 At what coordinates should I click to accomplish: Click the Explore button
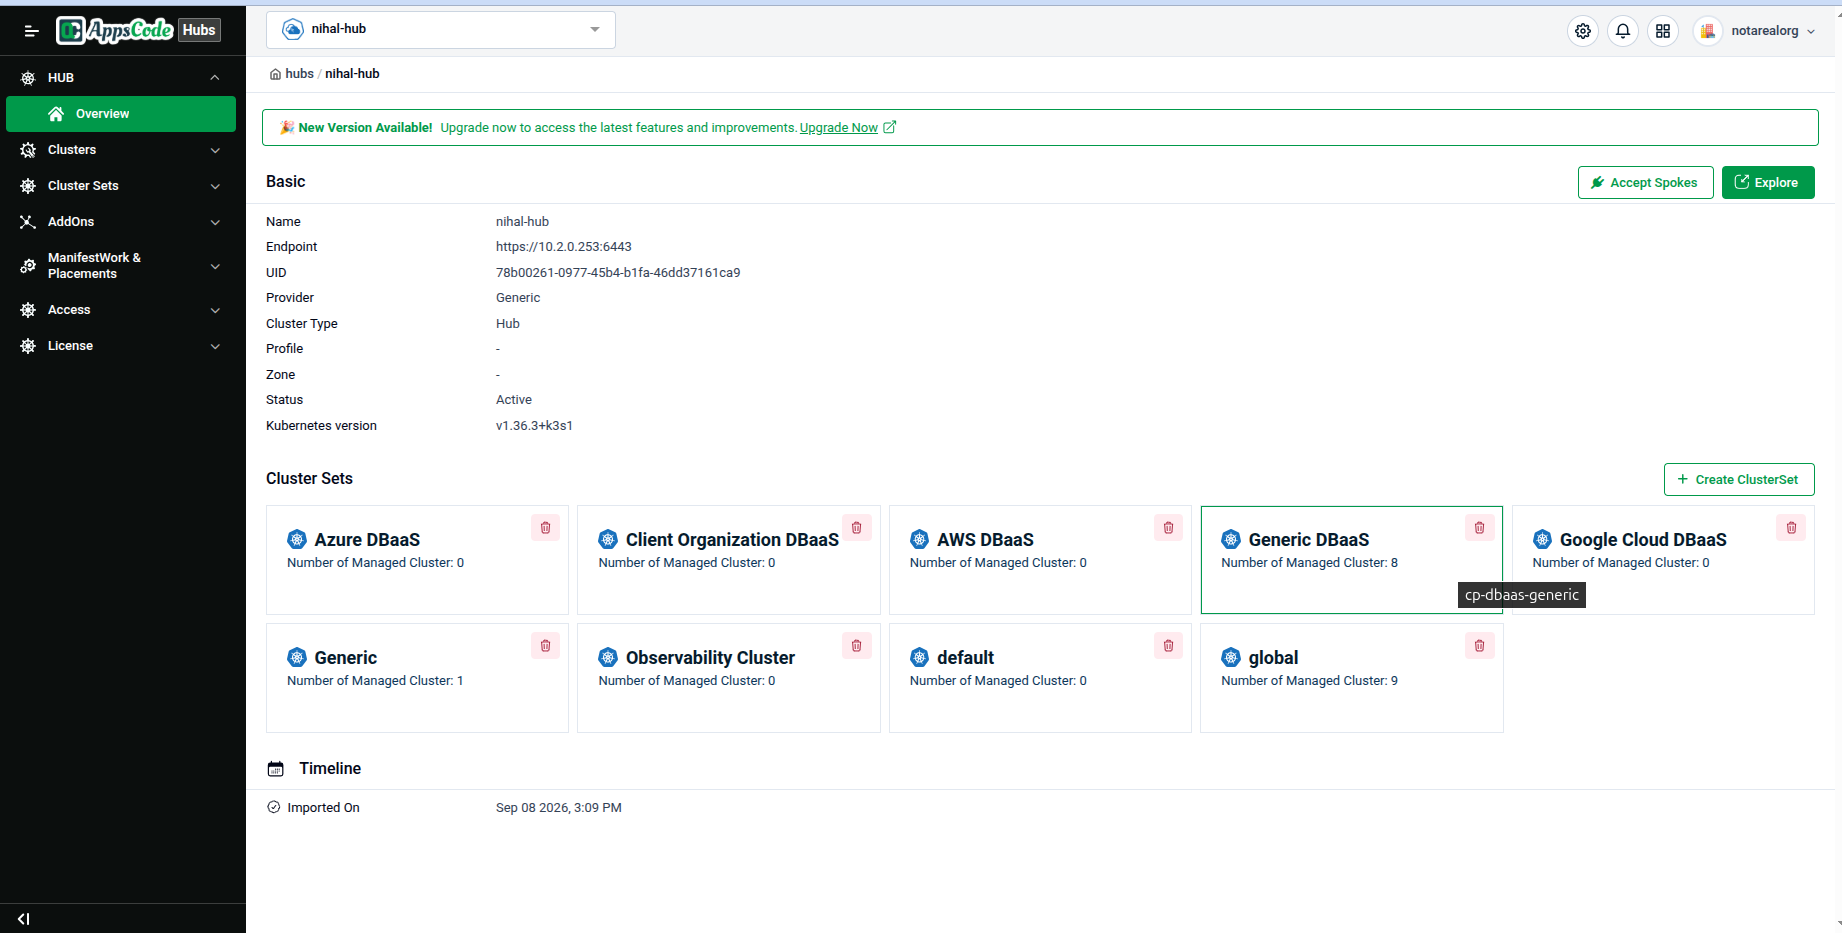tap(1768, 183)
